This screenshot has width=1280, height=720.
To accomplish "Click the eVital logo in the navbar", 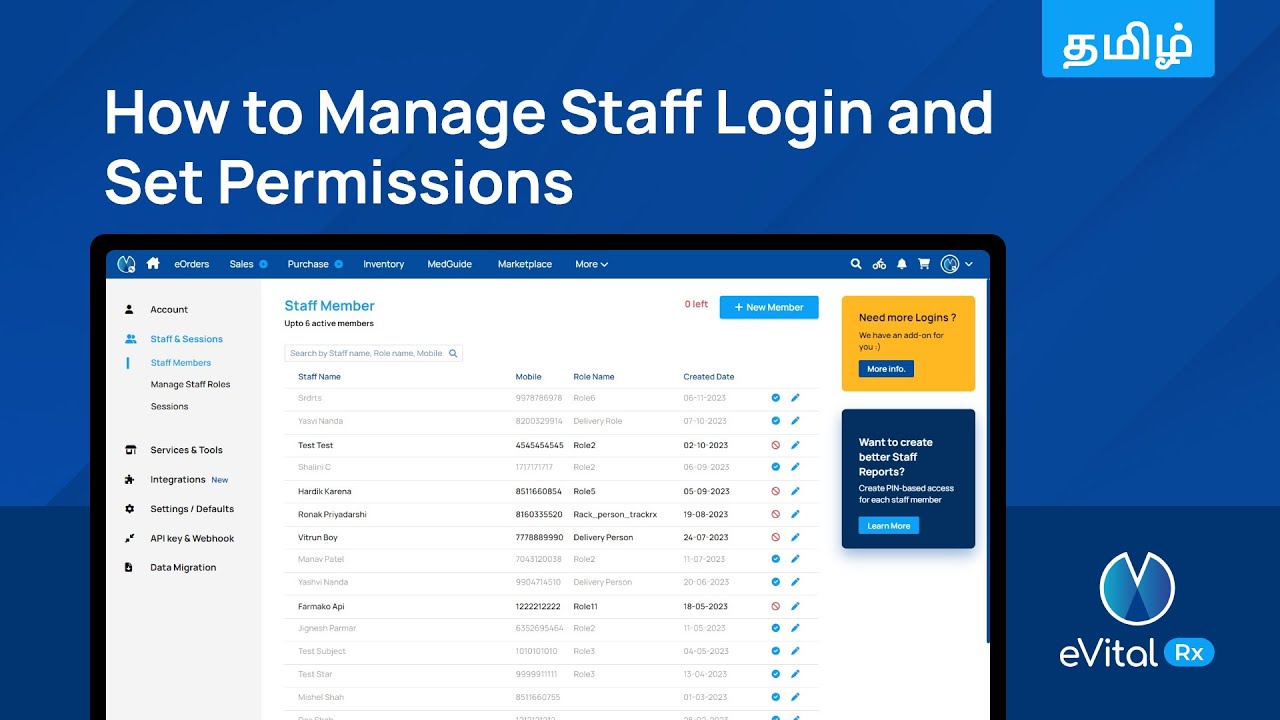I will pos(126,264).
